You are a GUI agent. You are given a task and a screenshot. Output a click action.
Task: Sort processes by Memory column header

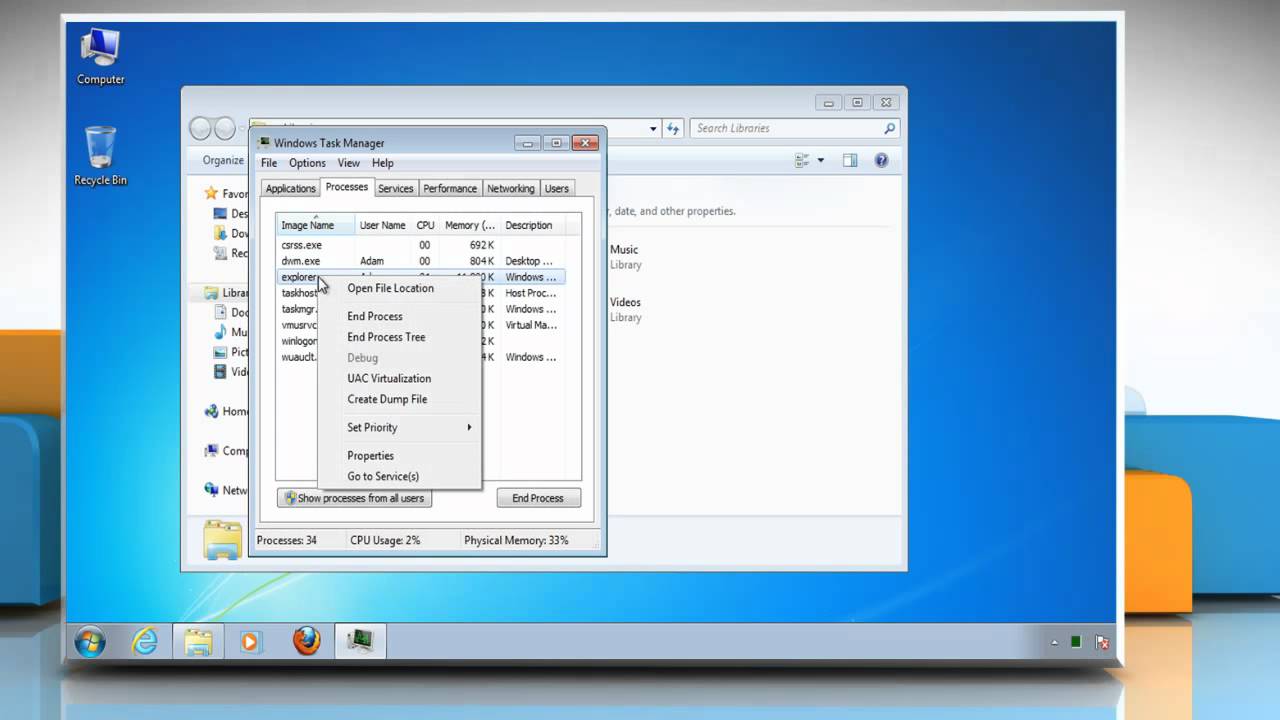pyautogui.click(x=470, y=225)
